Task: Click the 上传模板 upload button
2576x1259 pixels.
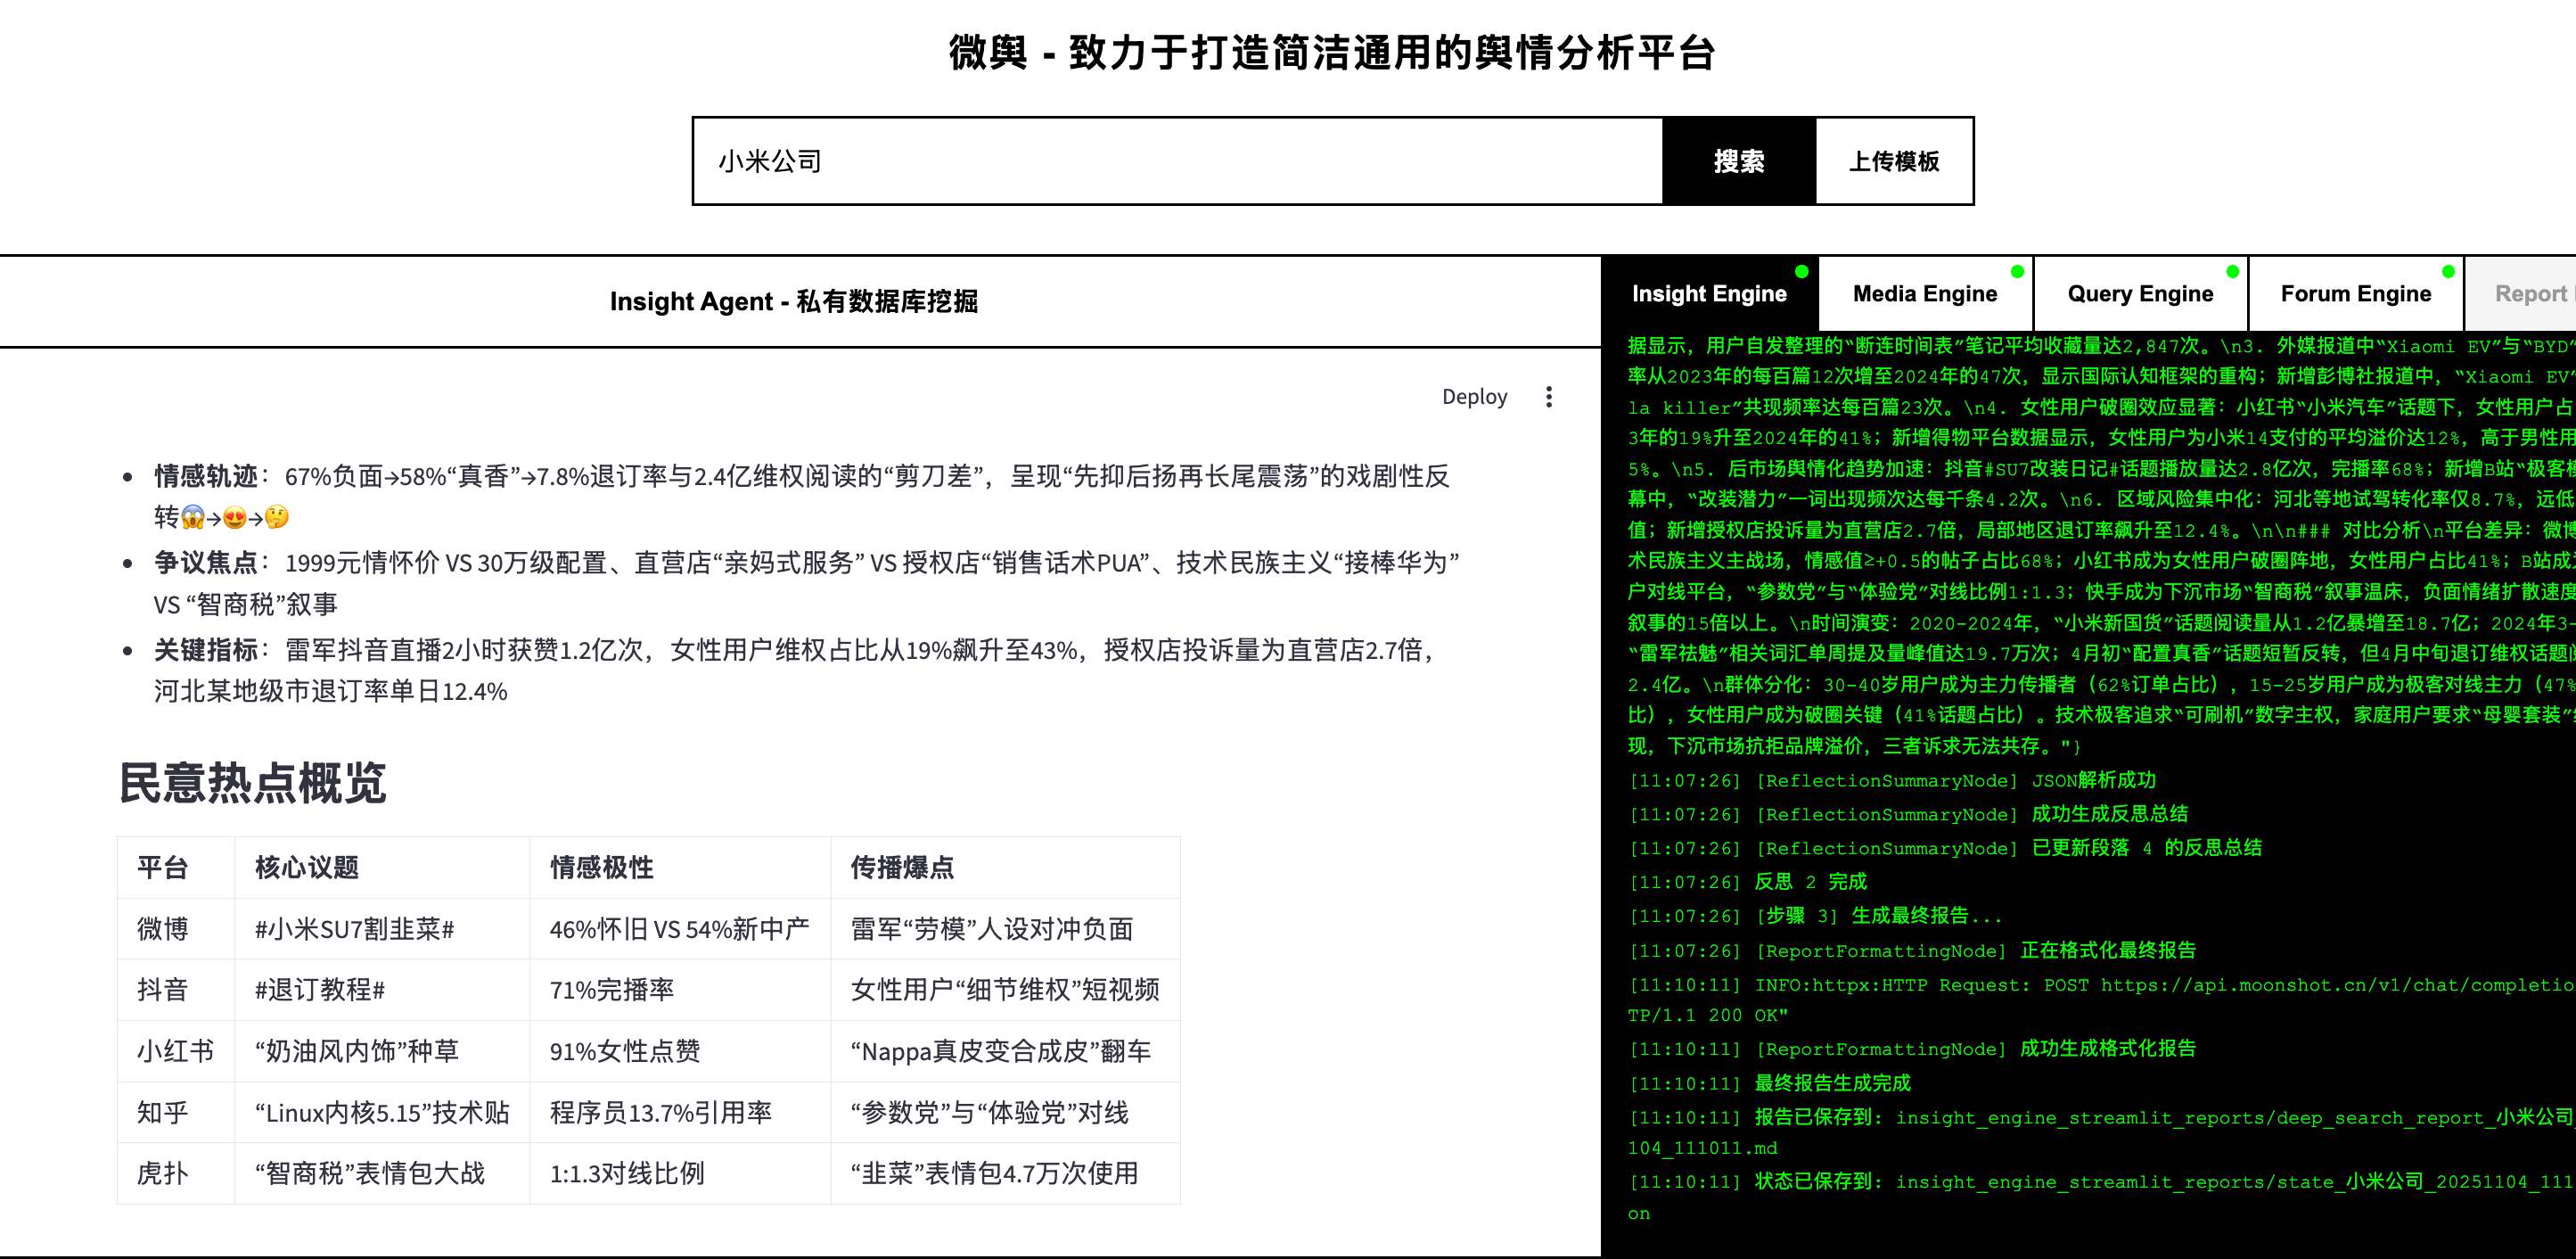Action: [x=1895, y=161]
